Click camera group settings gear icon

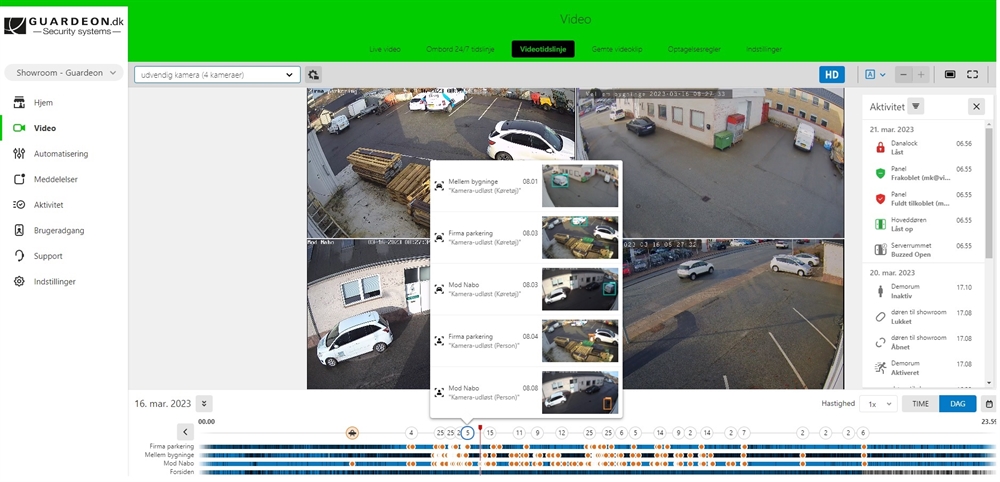click(x=313, y=75)
